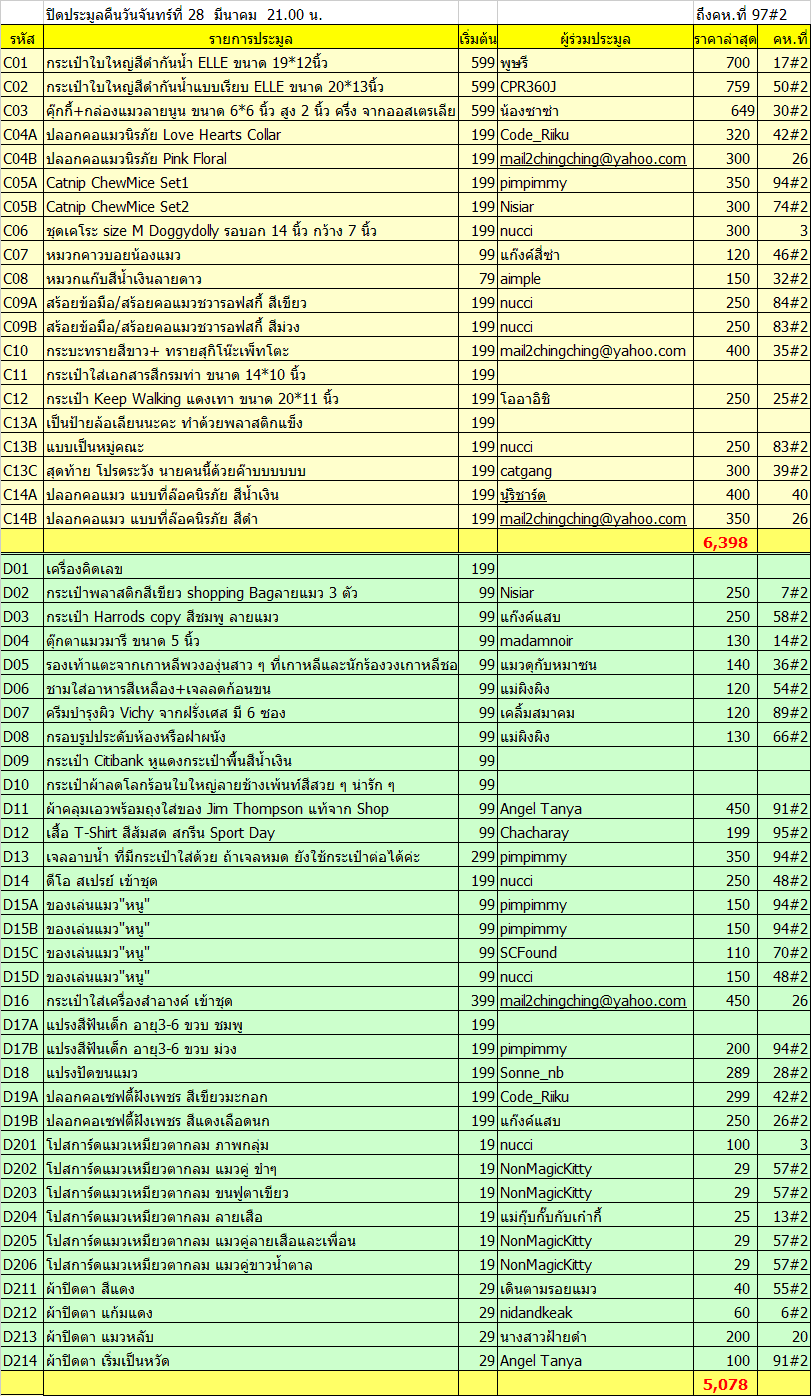Select the 'รายการประมูล' column header
811x1396 pixels.
tap(250, 39)
